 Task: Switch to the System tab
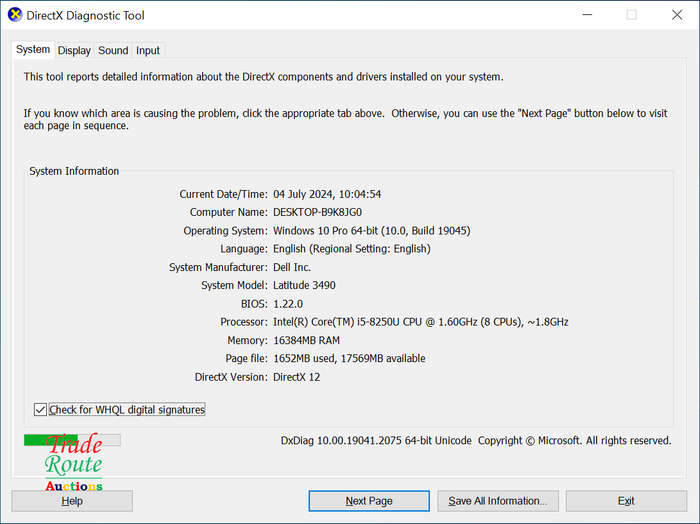(x=33, y=50)
